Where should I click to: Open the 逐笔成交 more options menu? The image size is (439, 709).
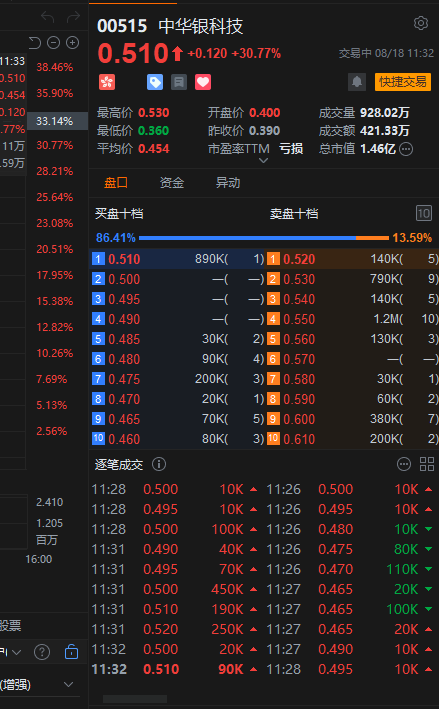(x=403, y=464)
